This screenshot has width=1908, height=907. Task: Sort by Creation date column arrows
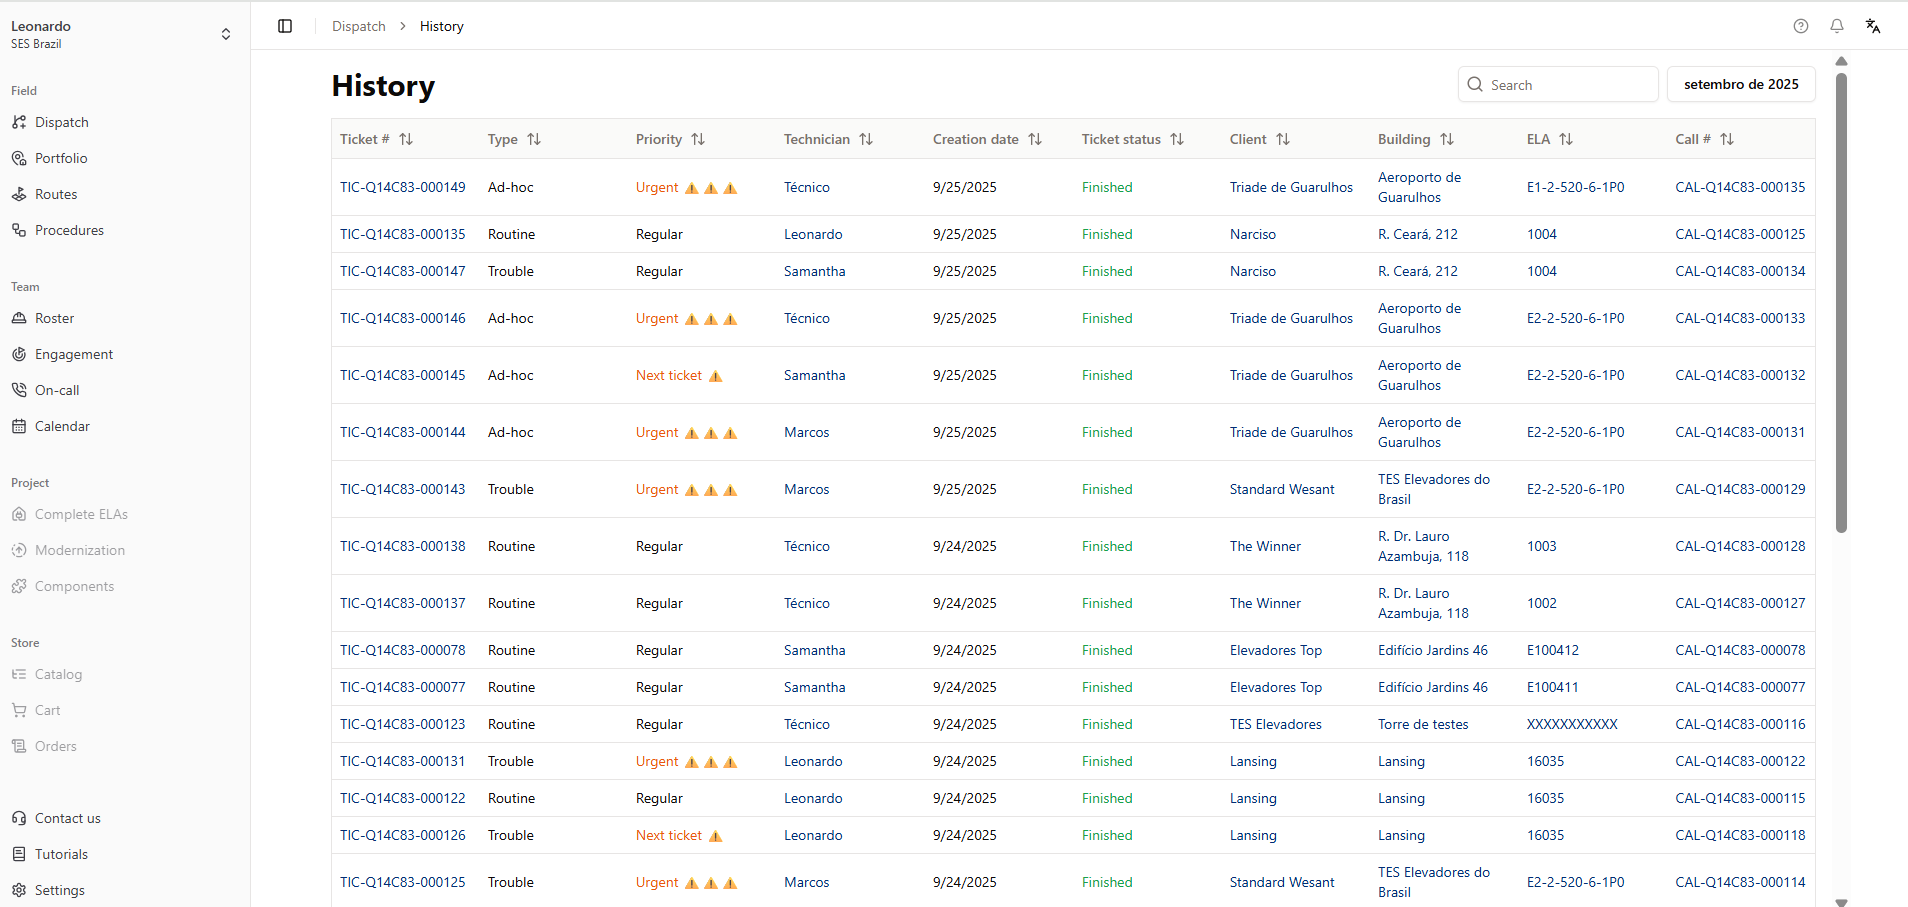click(x=1035, y=140)
